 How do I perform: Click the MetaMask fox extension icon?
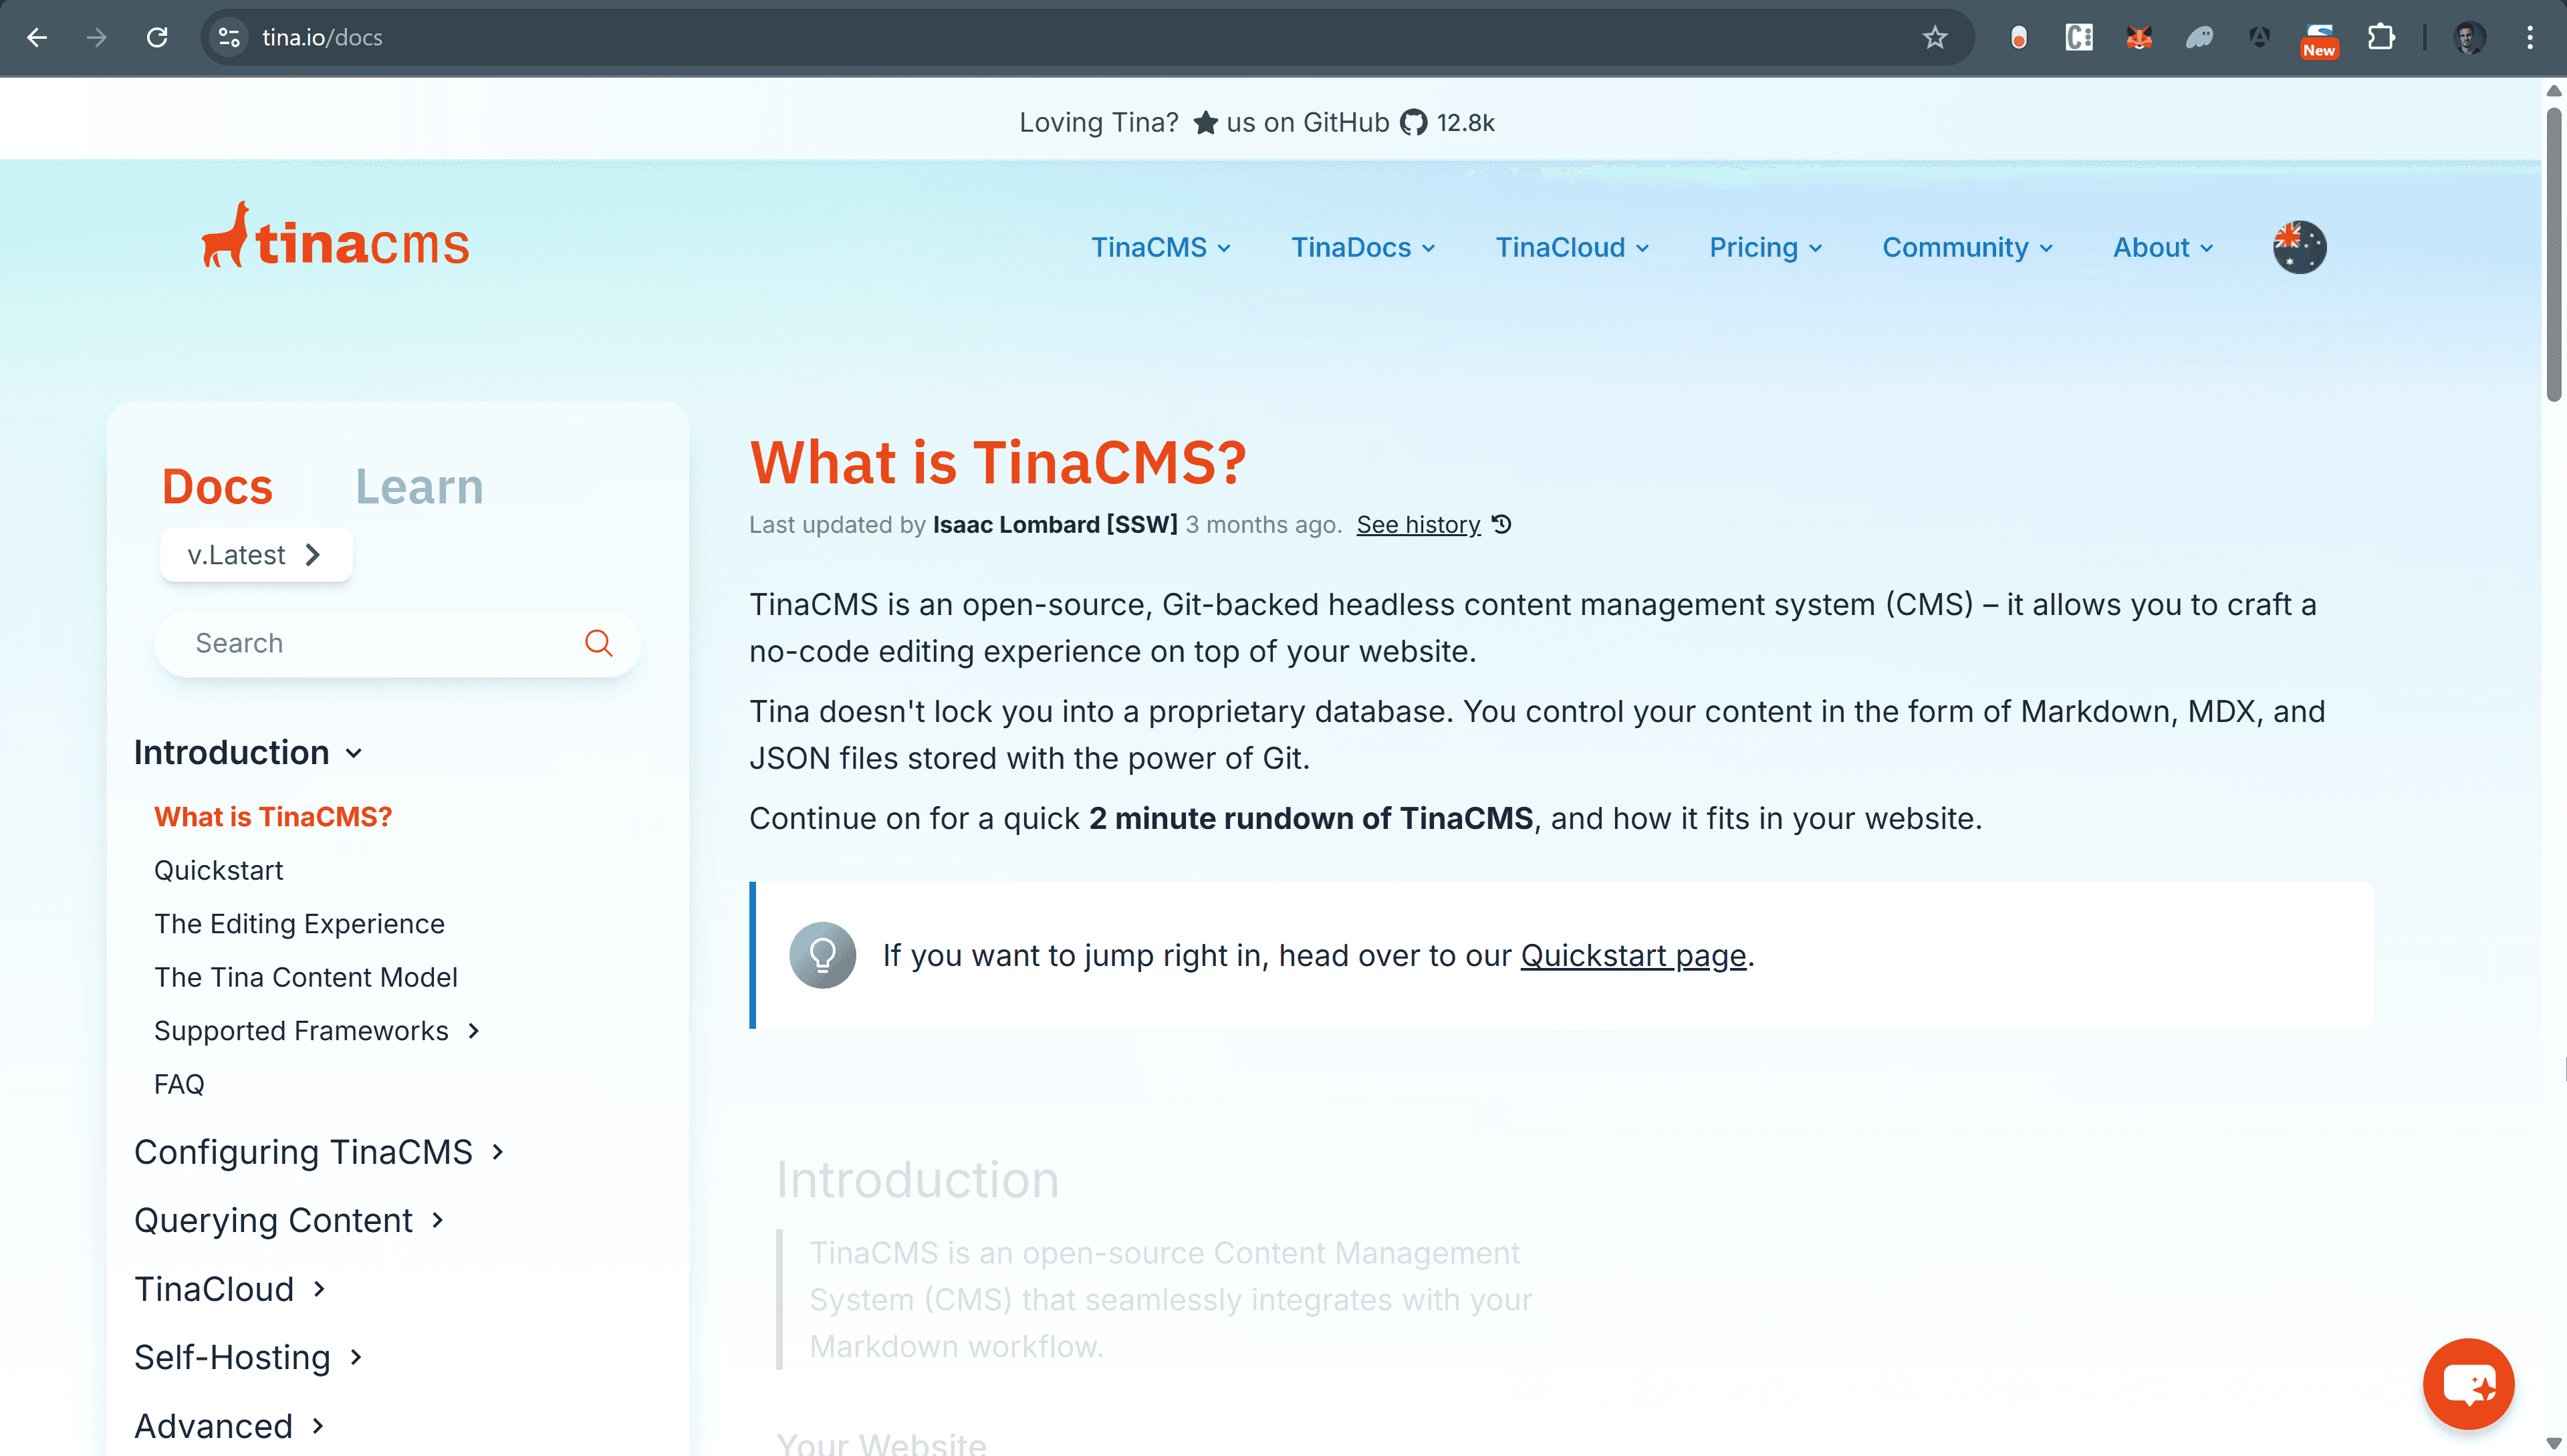point(2138,38)
